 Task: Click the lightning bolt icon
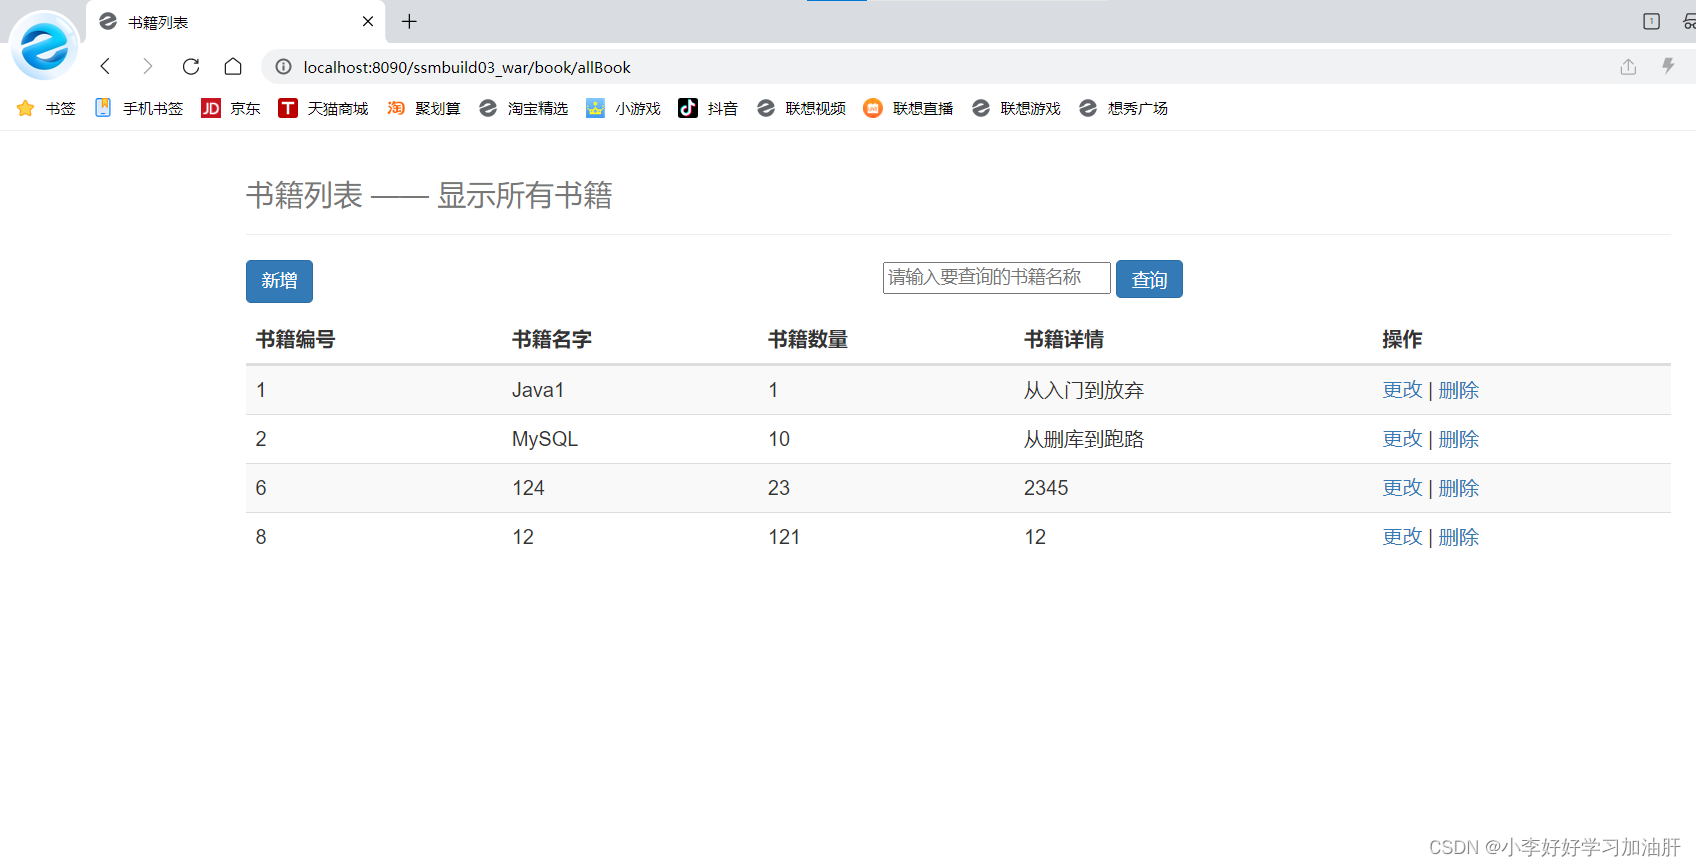[x=1668, y=66]
